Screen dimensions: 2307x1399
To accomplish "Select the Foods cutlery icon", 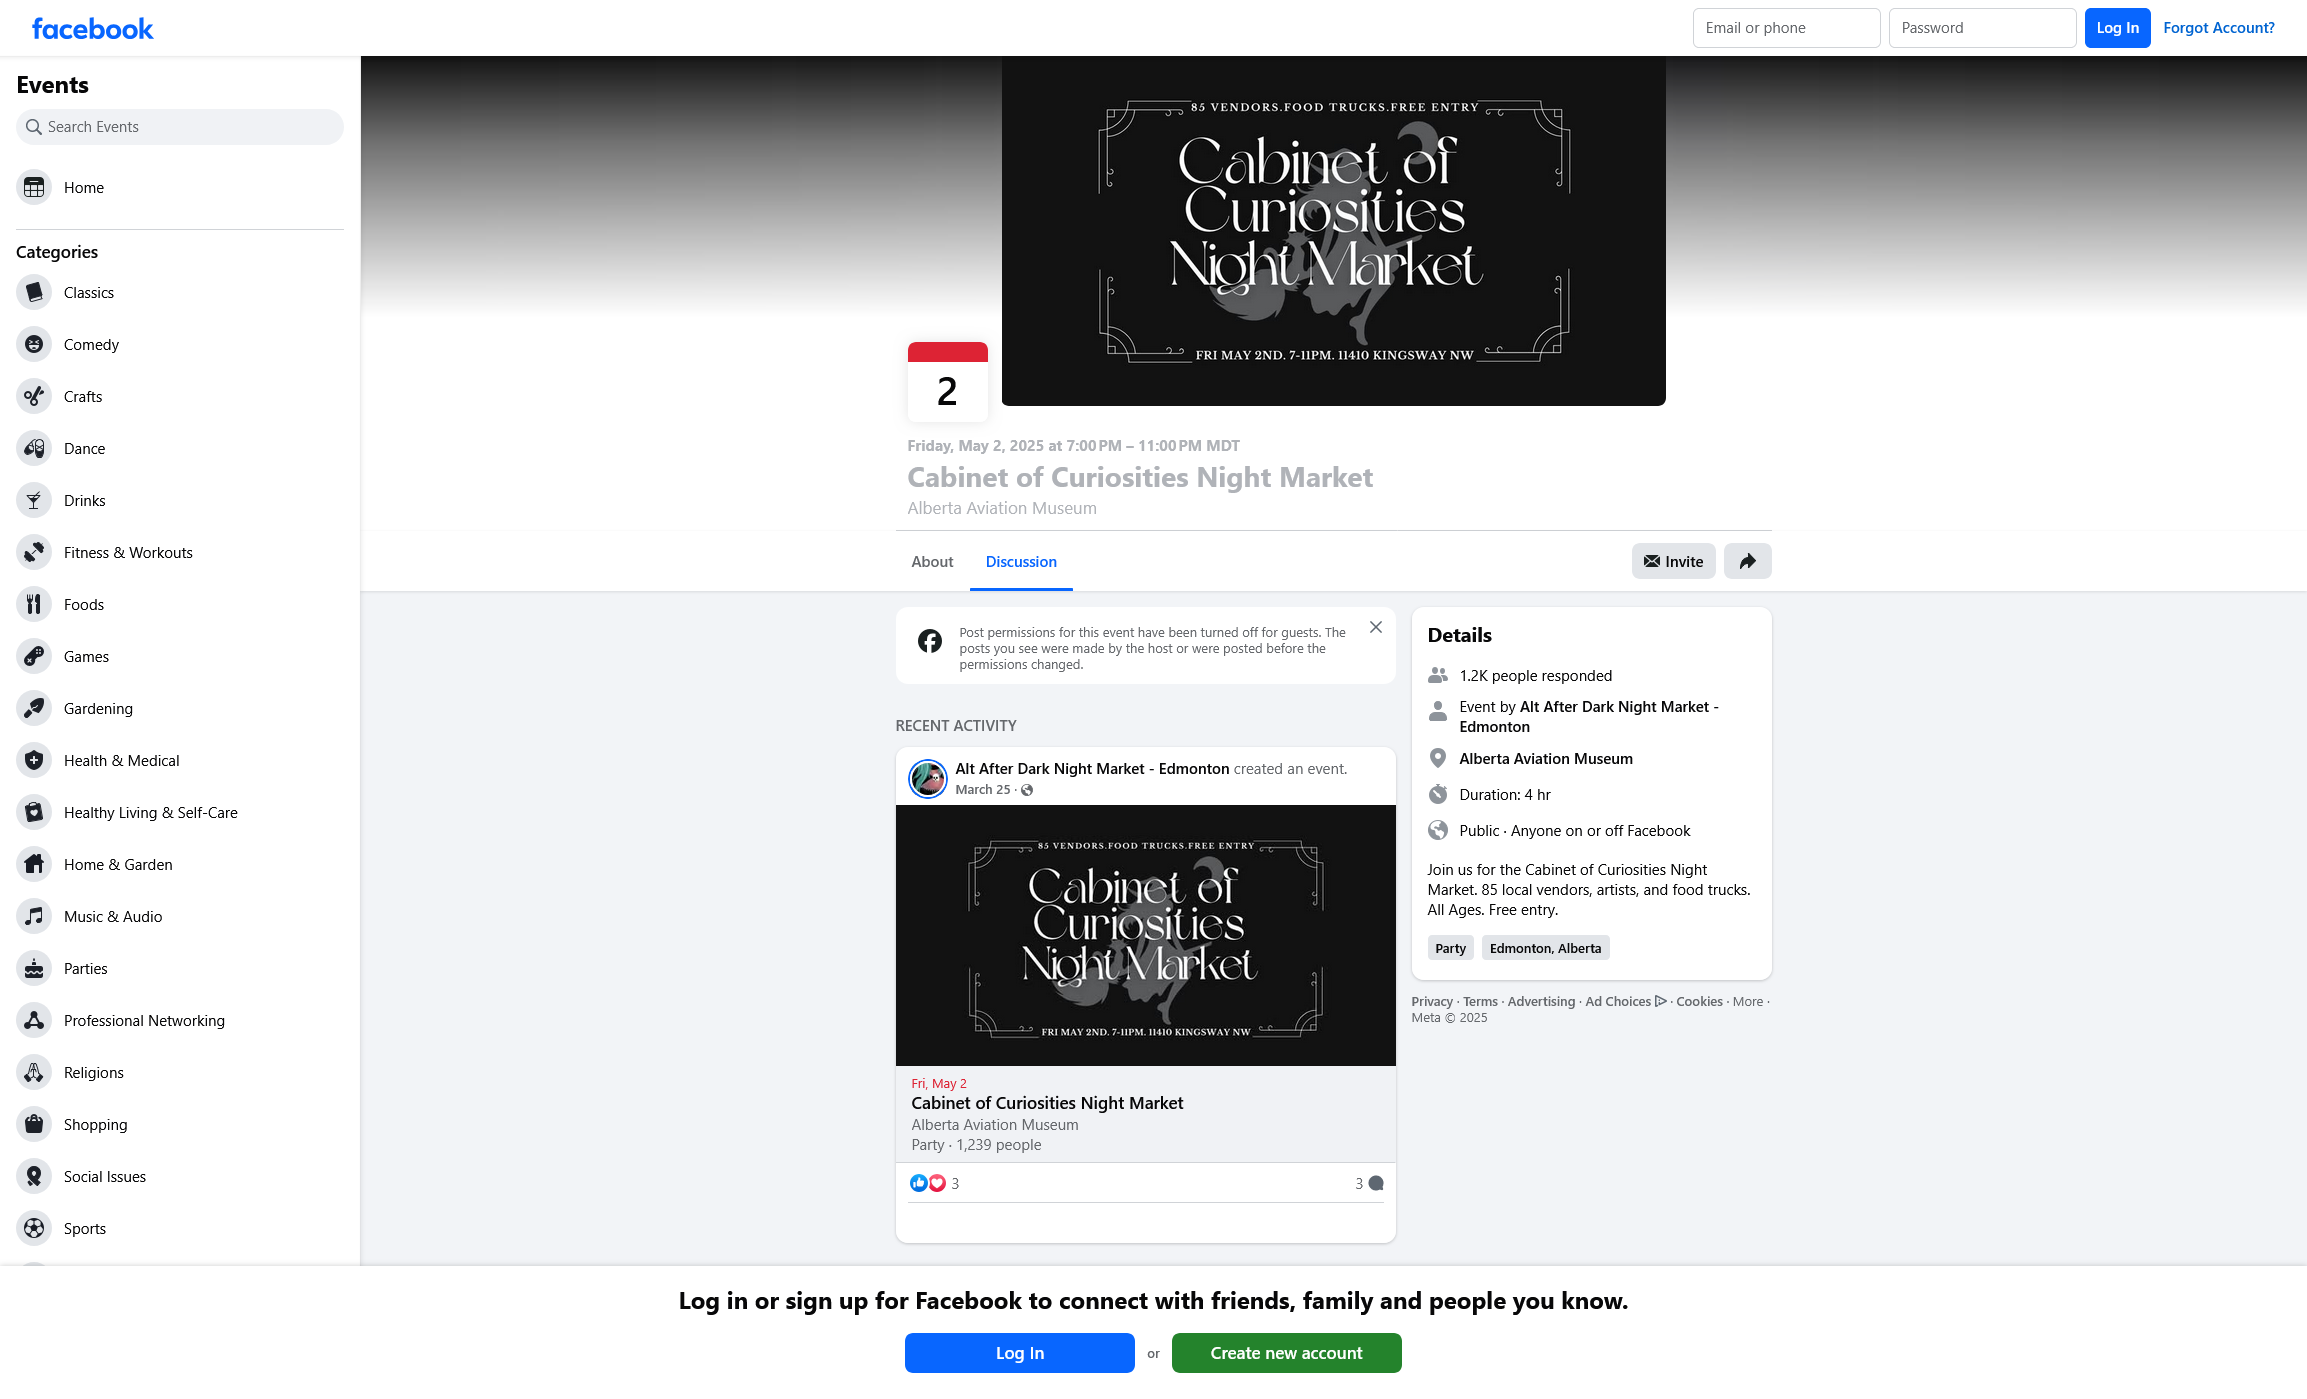I will [x=34, y=604].
